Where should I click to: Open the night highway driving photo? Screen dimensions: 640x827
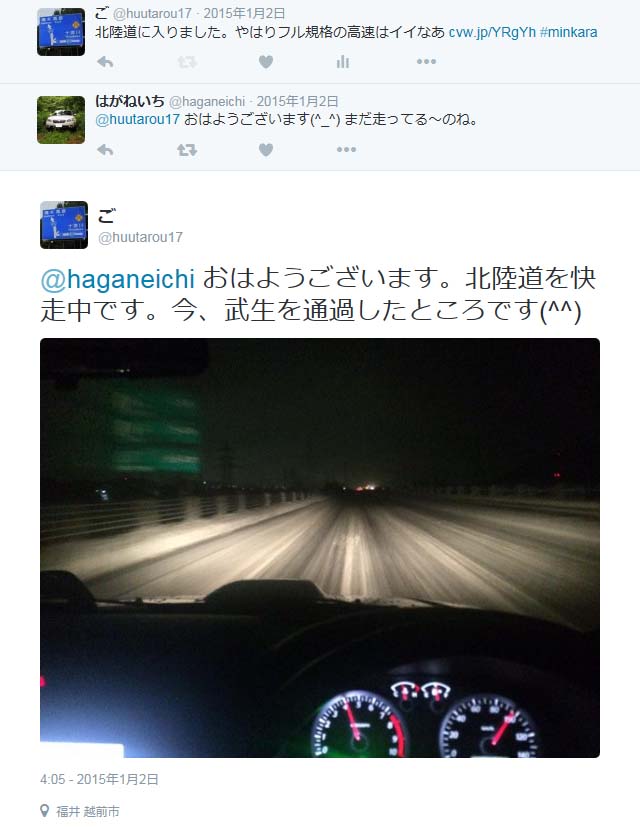[320, 547]
